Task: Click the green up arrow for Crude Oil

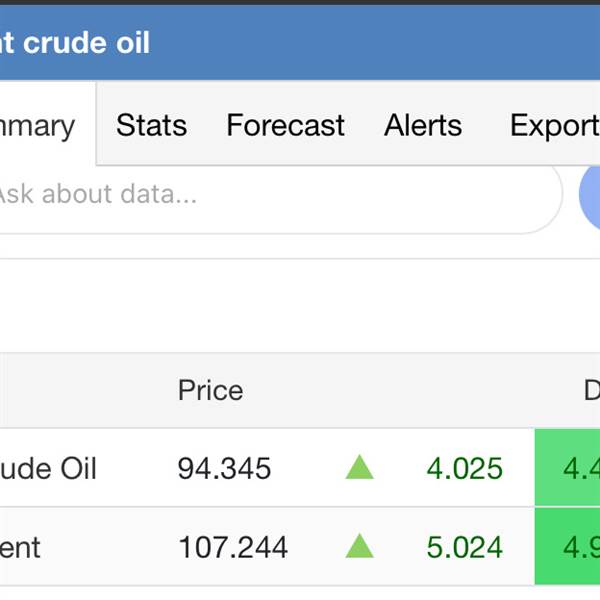Action: 360,467
